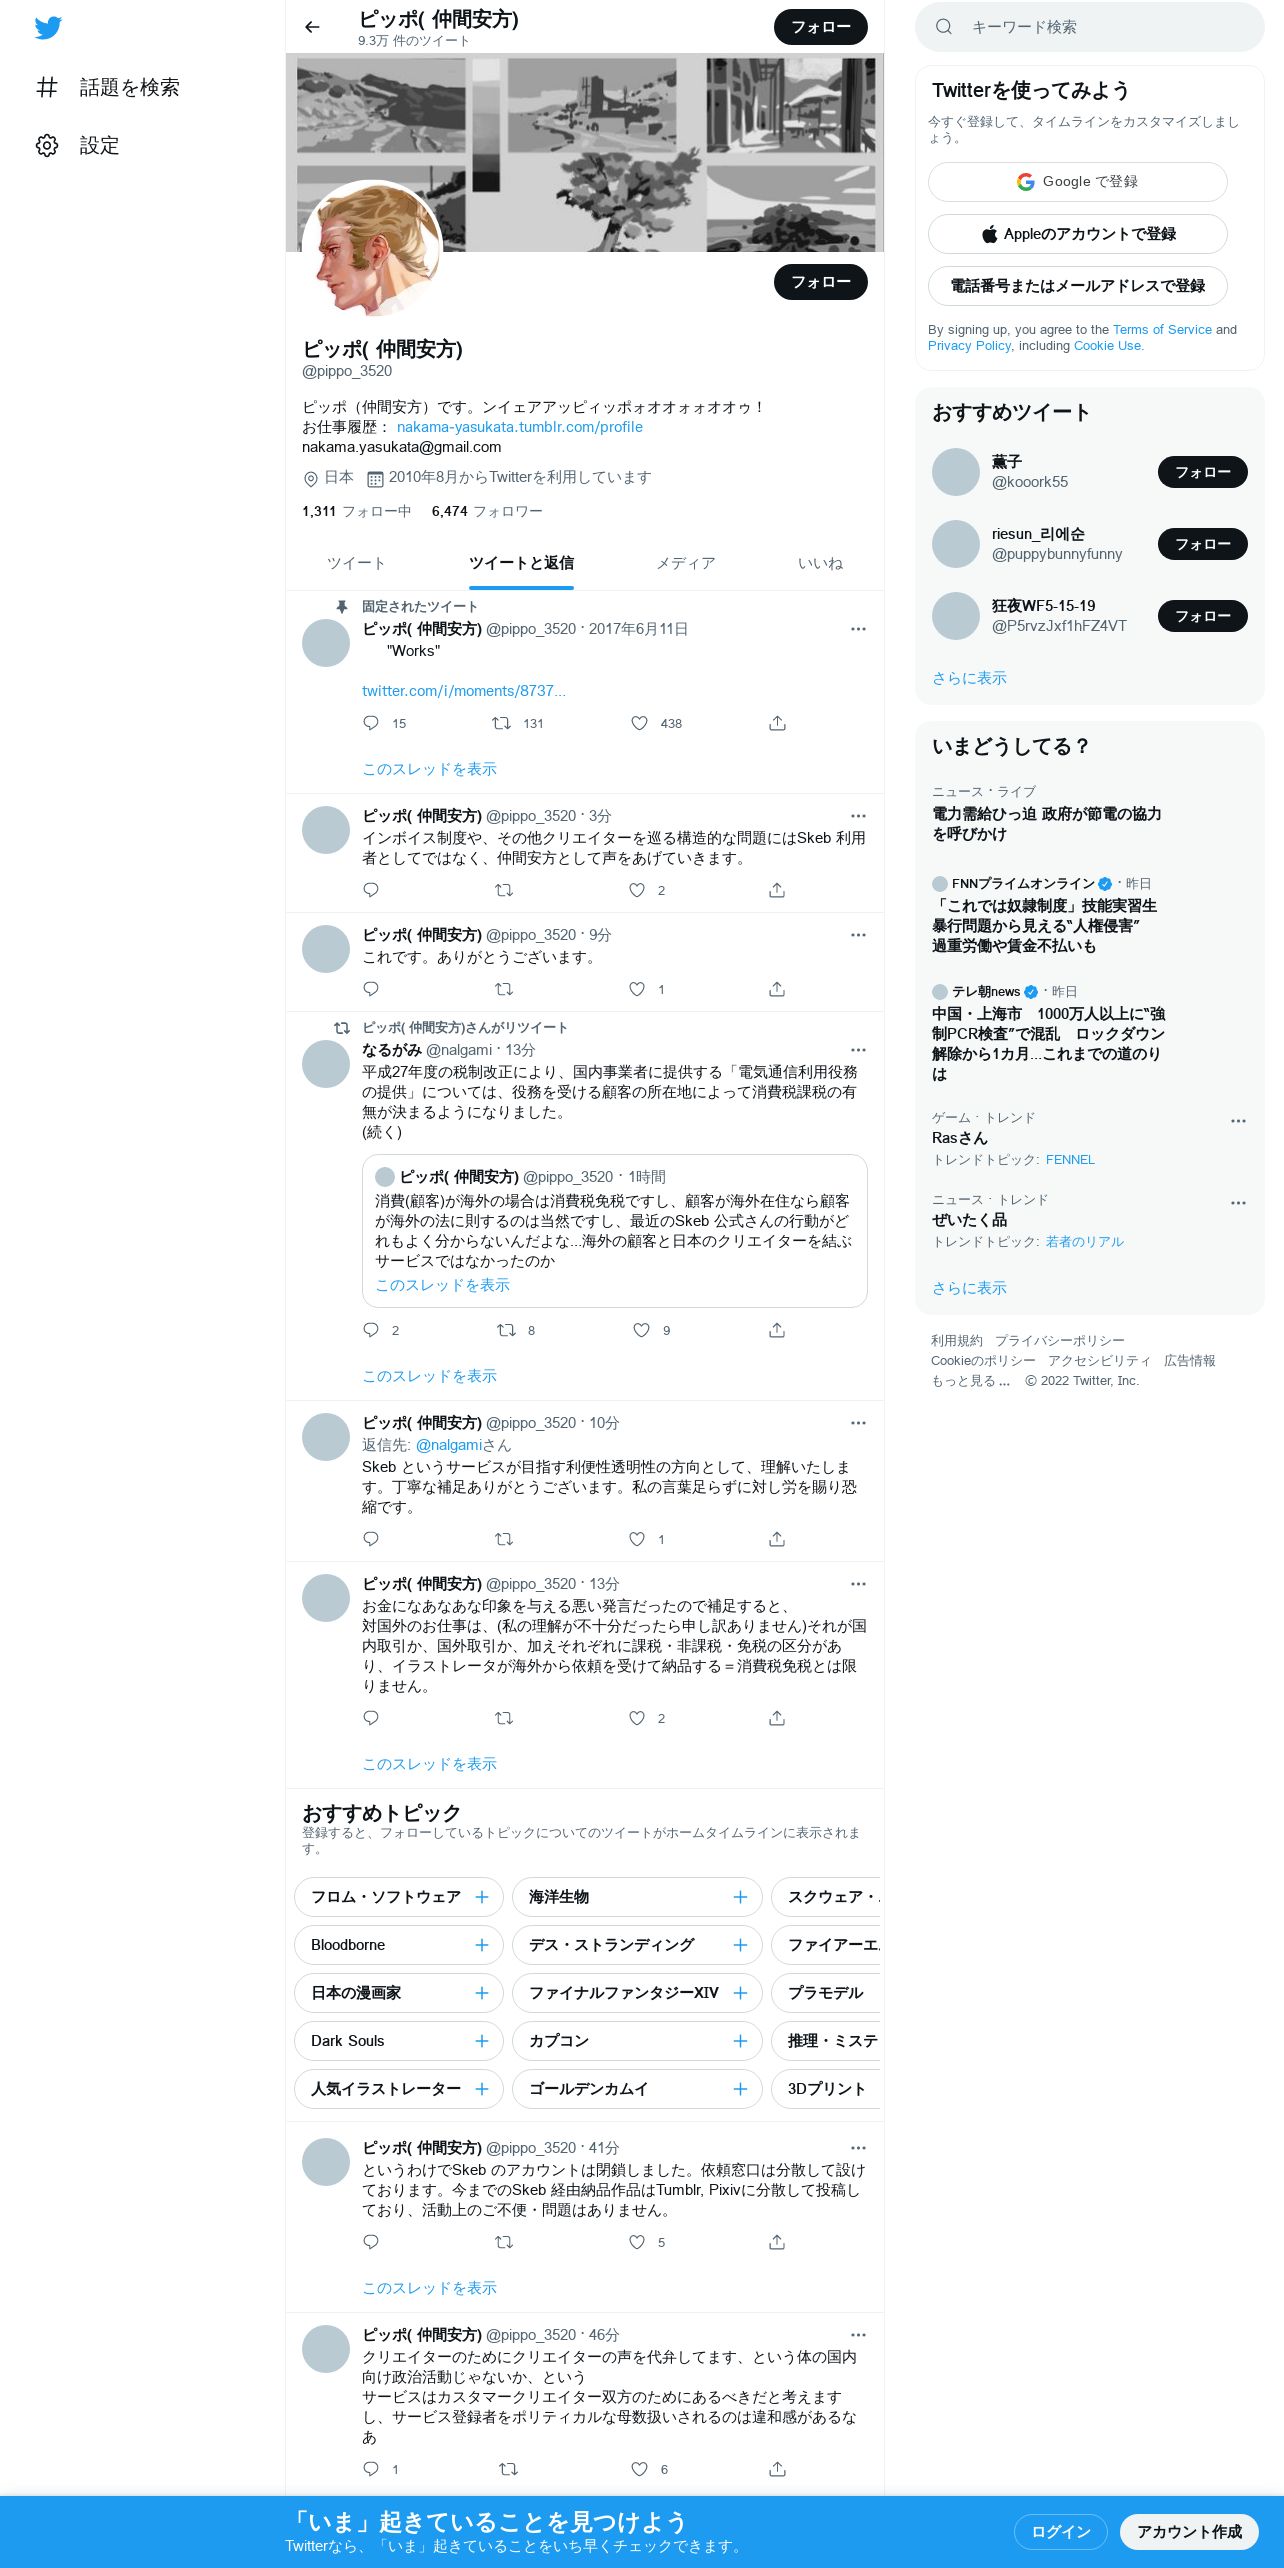Retweet the インボイス制度 tweet
1284x2568 pixels.
504,890
